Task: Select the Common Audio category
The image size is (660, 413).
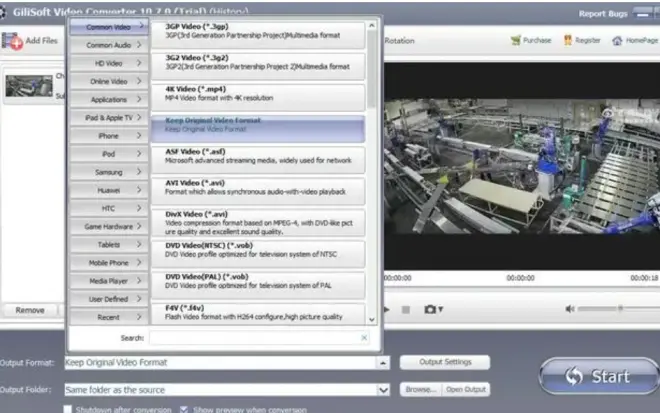Action: click(x=108, y=45)
